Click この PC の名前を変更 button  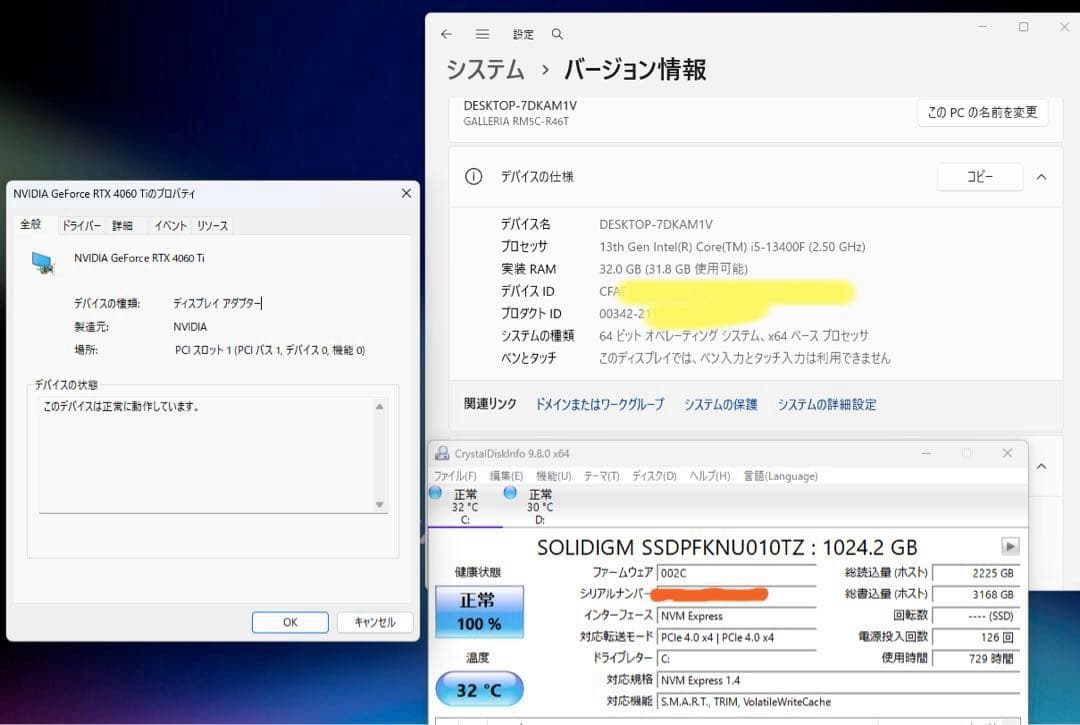tap(982, 112)
